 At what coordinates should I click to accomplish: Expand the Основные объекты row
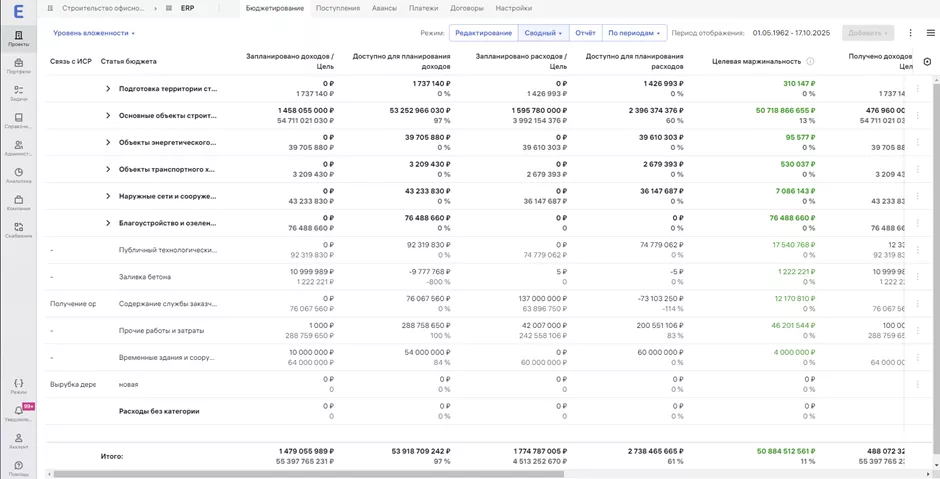tap(108, 116)
